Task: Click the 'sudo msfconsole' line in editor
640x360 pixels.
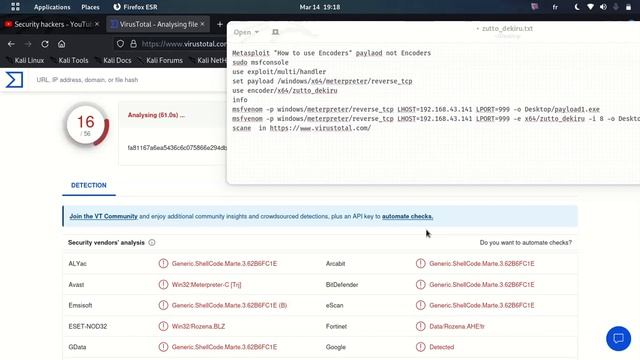Action: point(260,62)
